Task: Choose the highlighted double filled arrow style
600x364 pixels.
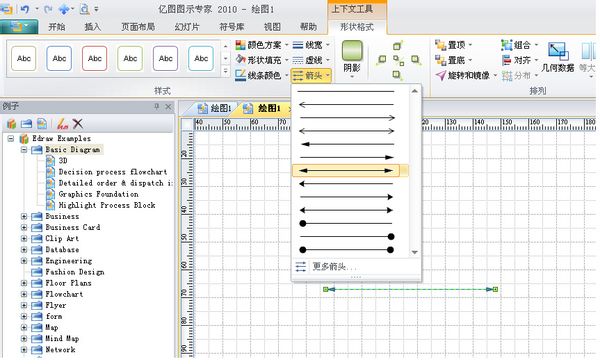Action: [x=346, y=171]
